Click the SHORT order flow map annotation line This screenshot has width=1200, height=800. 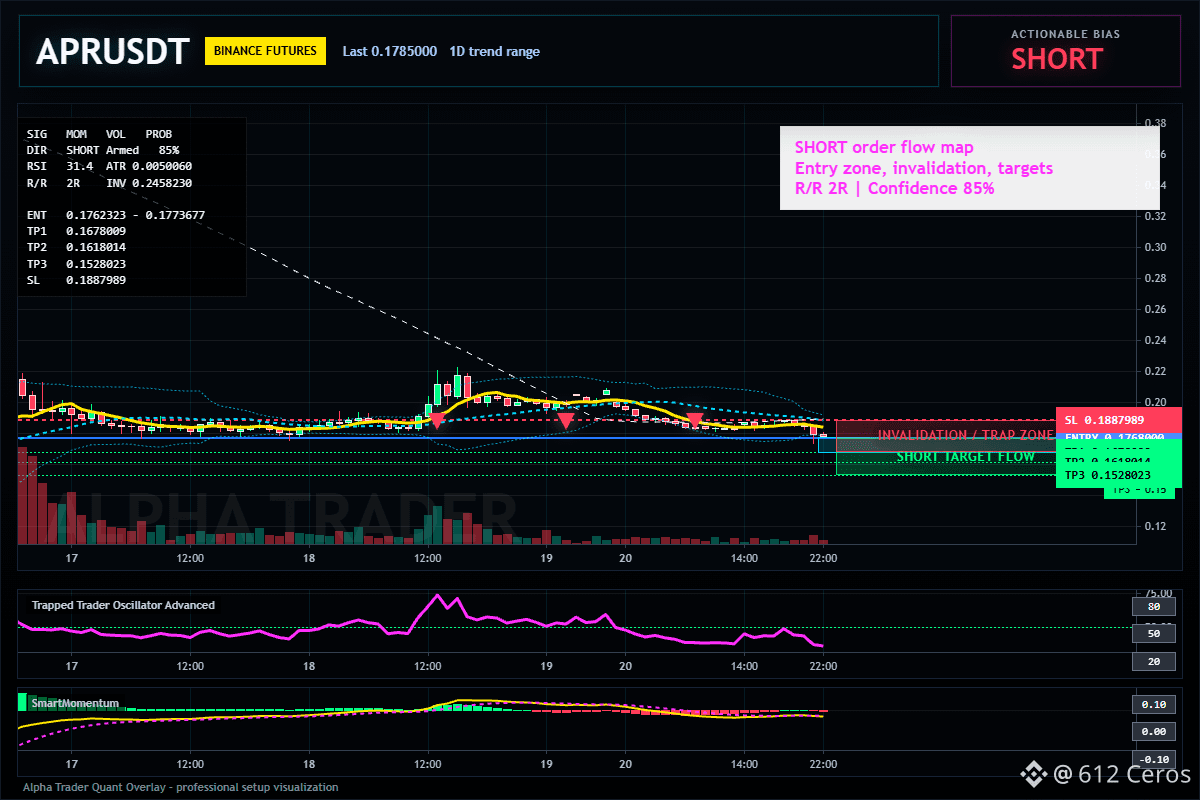884,148
